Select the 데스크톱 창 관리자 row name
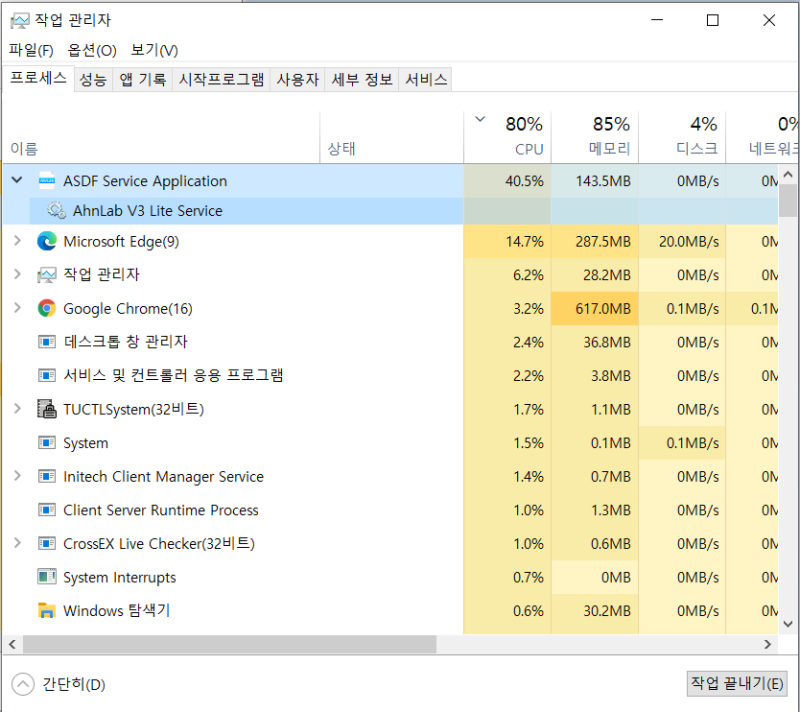Screen dimensions: 800x712 click(x=126, y=342)
